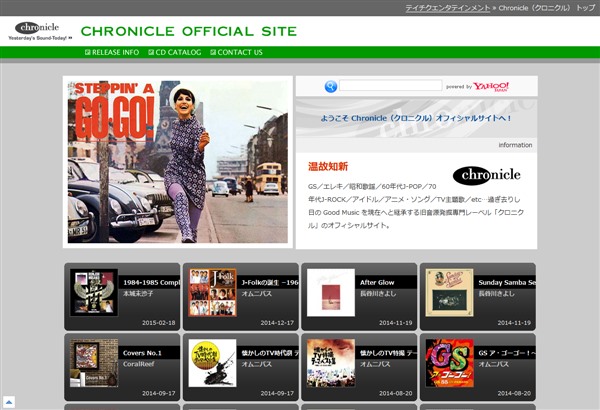Image resolution: width=600 pixels, height=410 pixels.
Task: Open the CD CATALOG menu
Action: coord(174,52)
